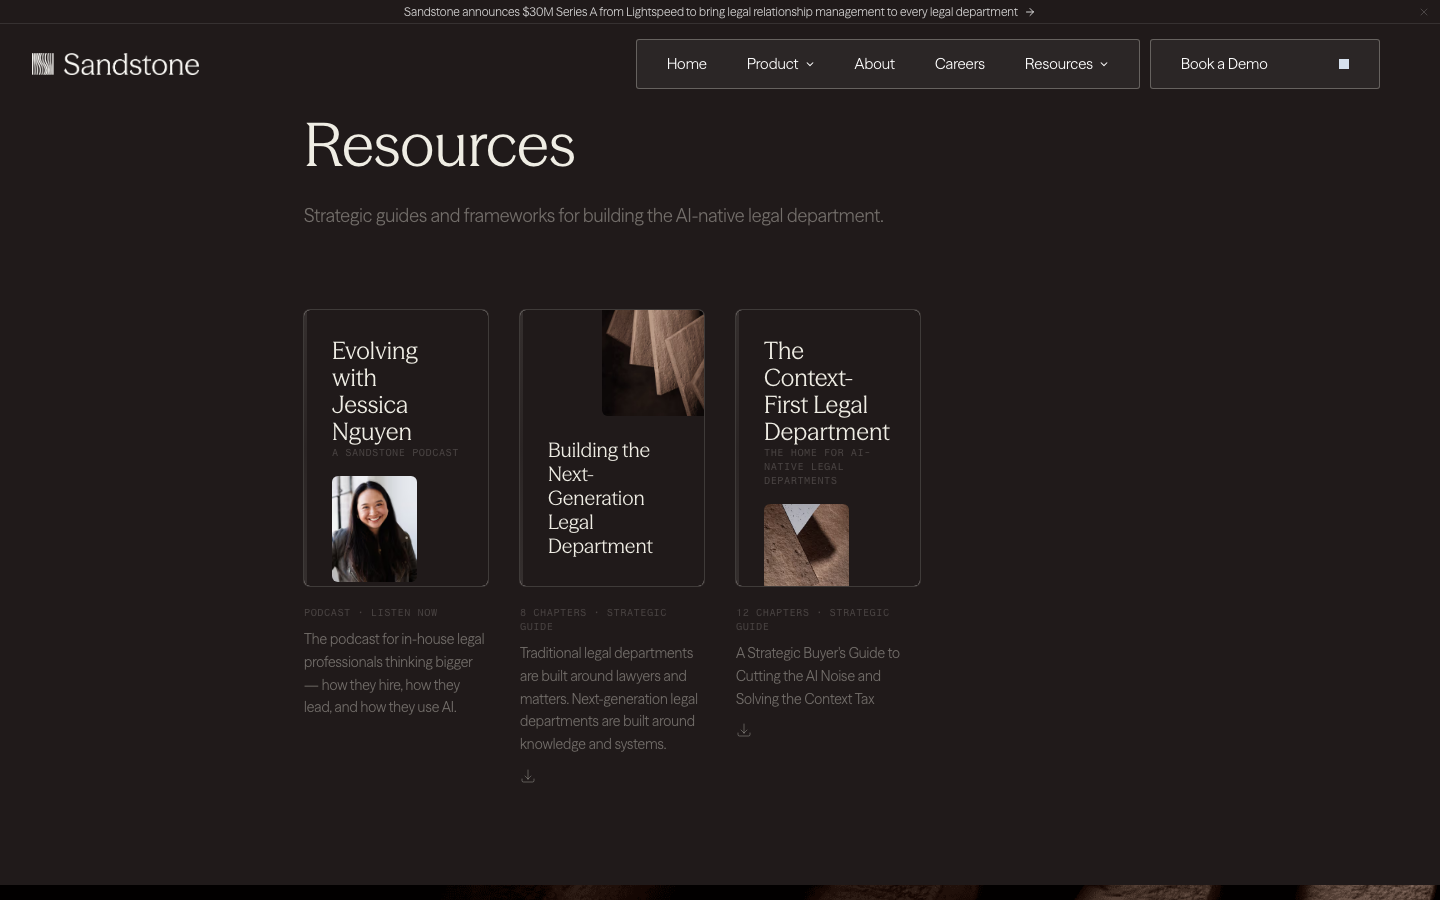This screenshot has height=900, width=1440.
Task: Open The Context-First Legal Department card
Action: [x=828, y=448]
